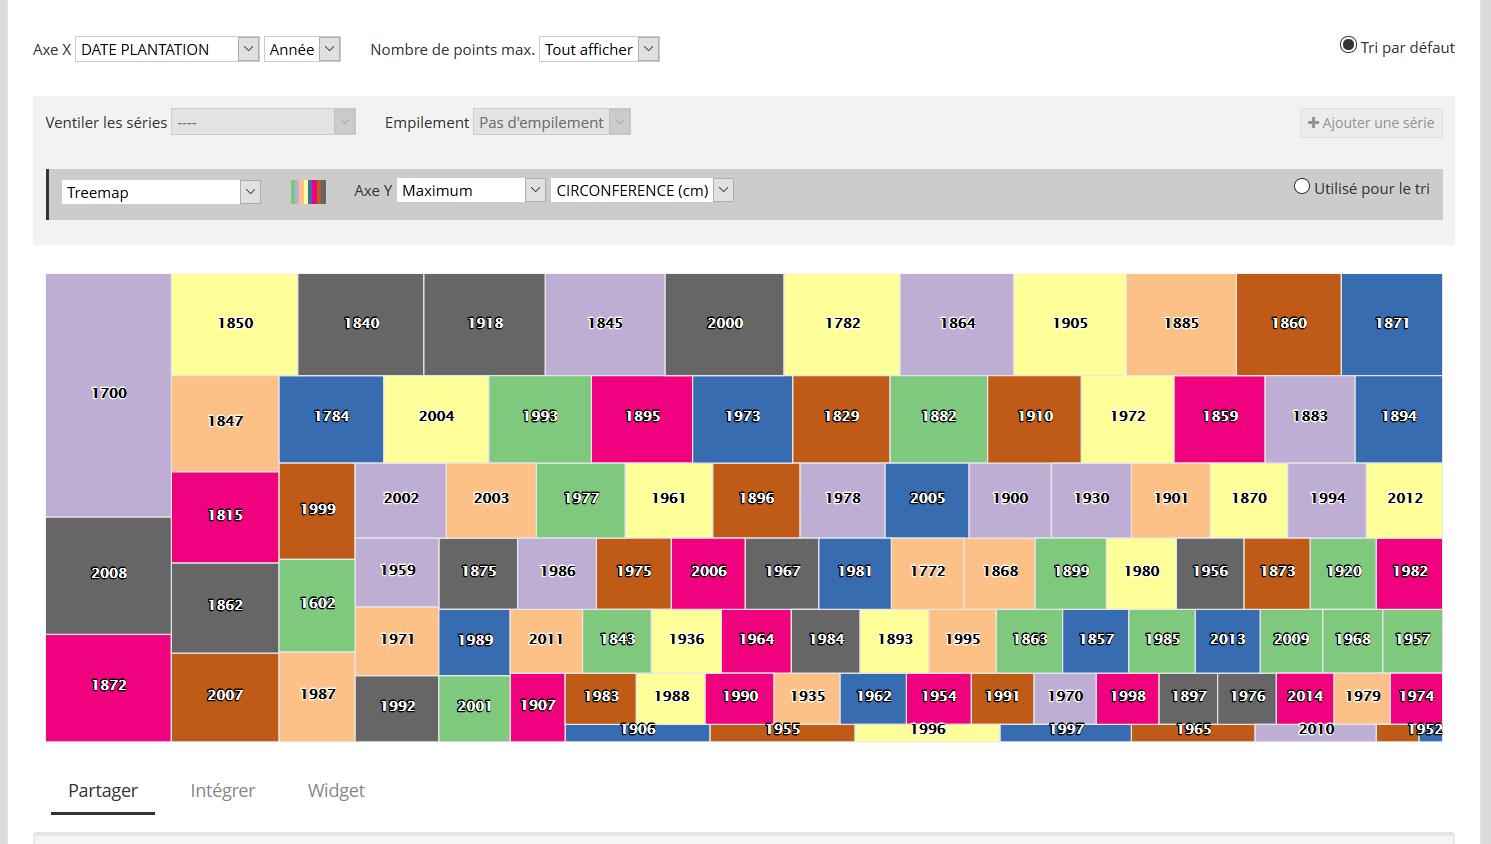This screenshot has height=844, width=1491.
Task: Select the Tri par défaut radio button
Action: pyautogui.click(x=1348, y=45)
